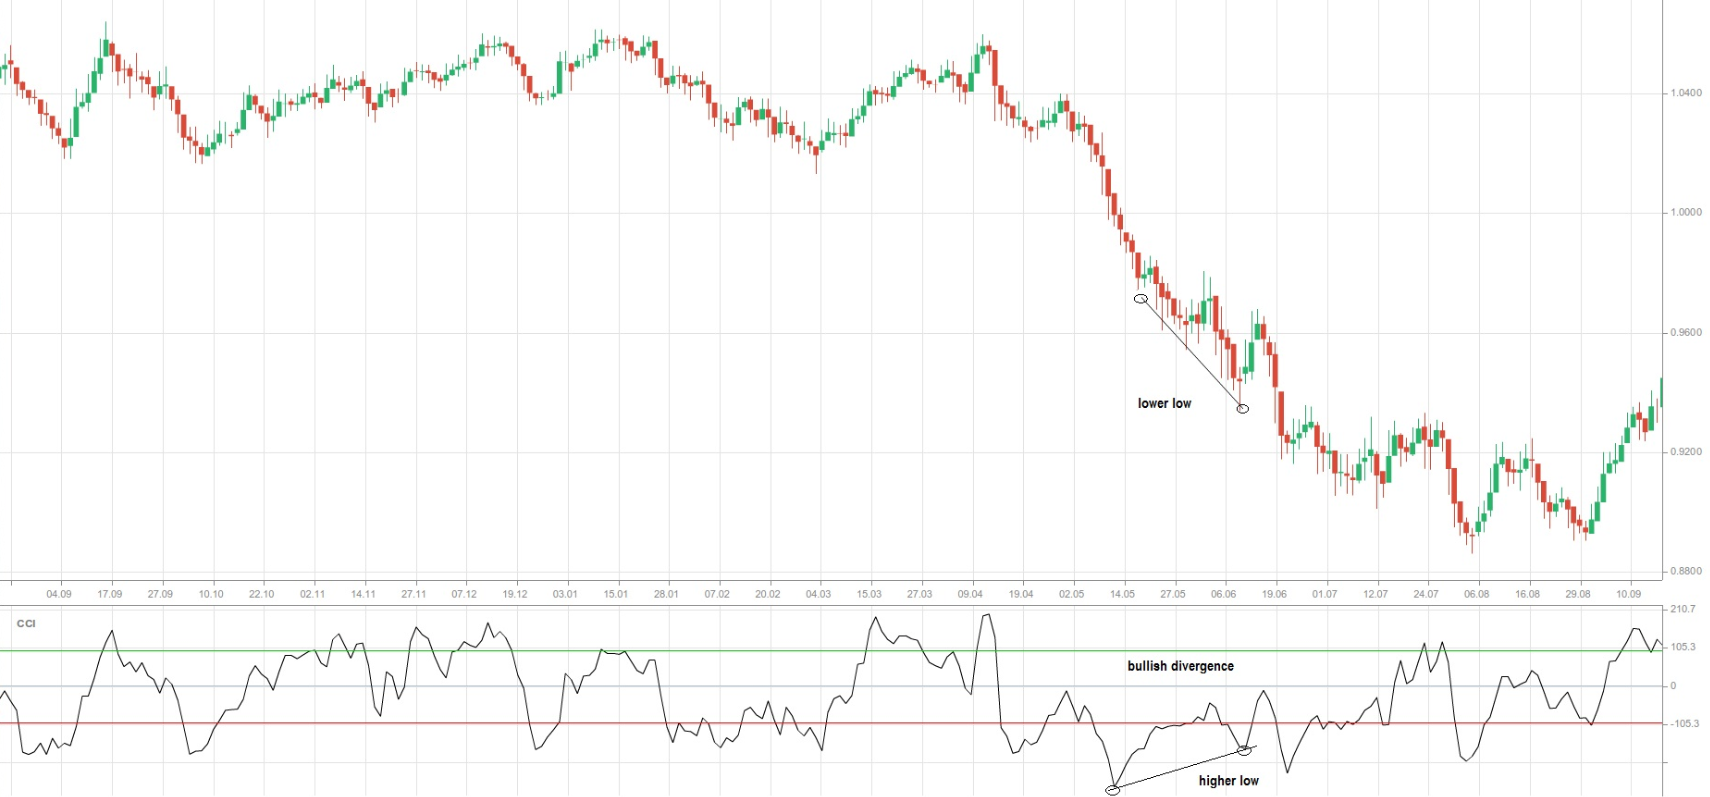Click the 14.05 date marker on the time axis
This screenshot has width=1710, height=797.
click(x=1122, y=594)
